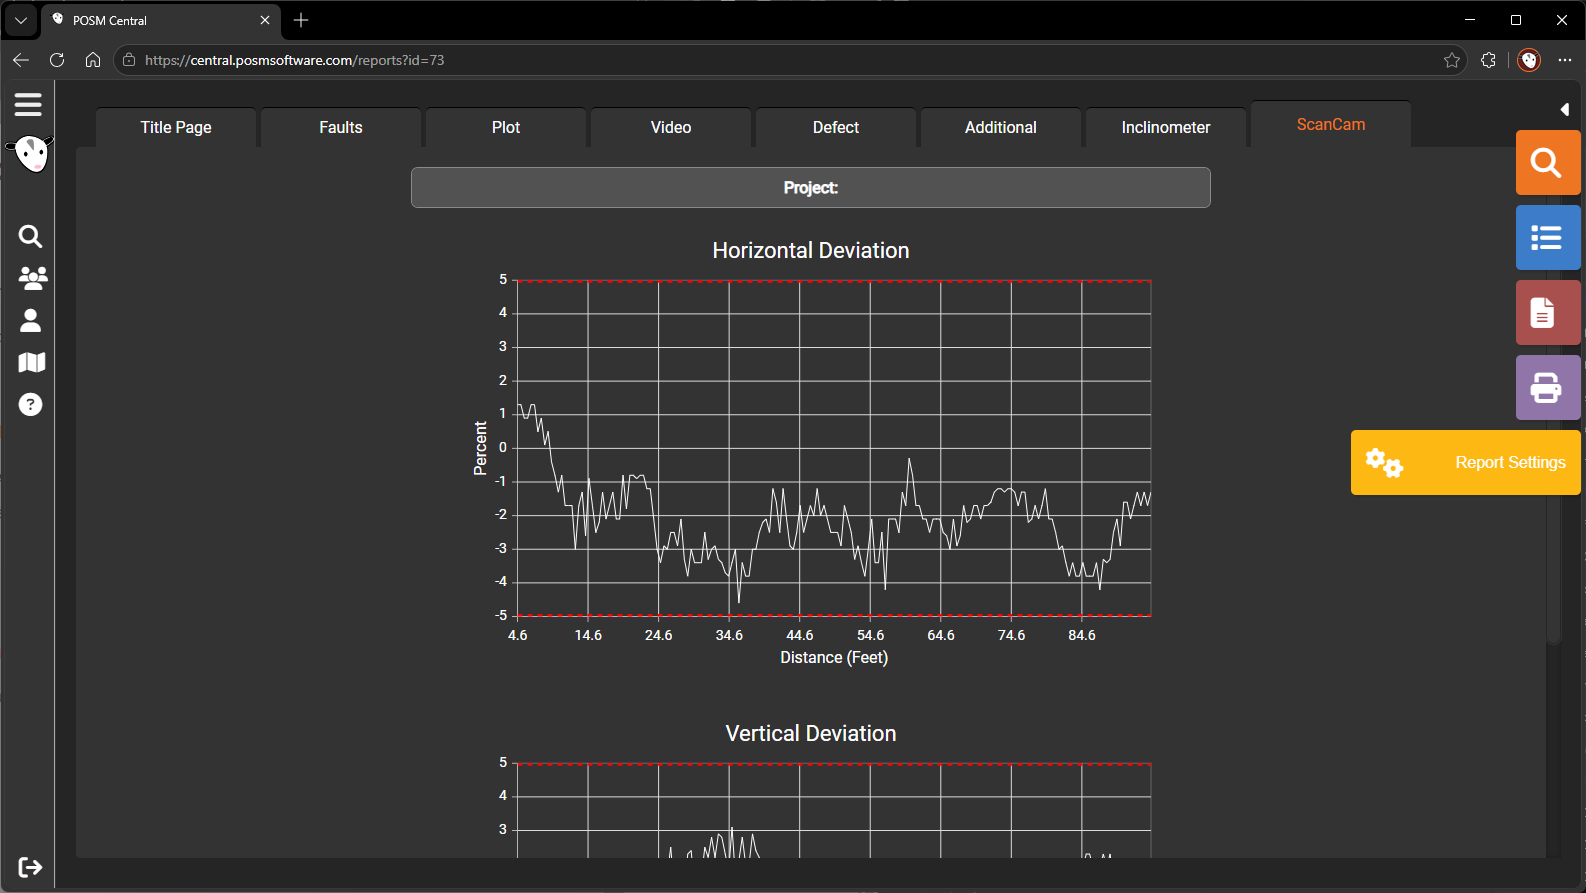Open the tab list dropdown arrow
The height and width of the screenshot is (893, 1586).
[20, 20]
